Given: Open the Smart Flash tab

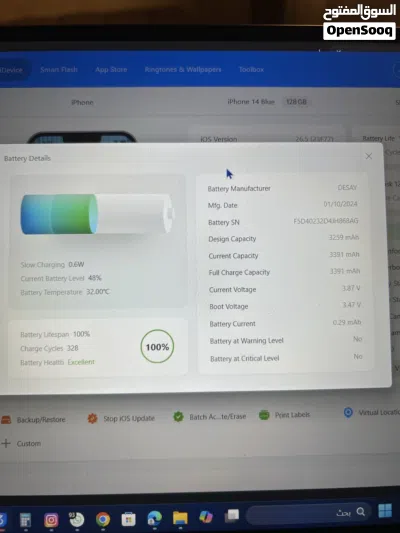Looking at the screenshot, I should coord(59,70).
